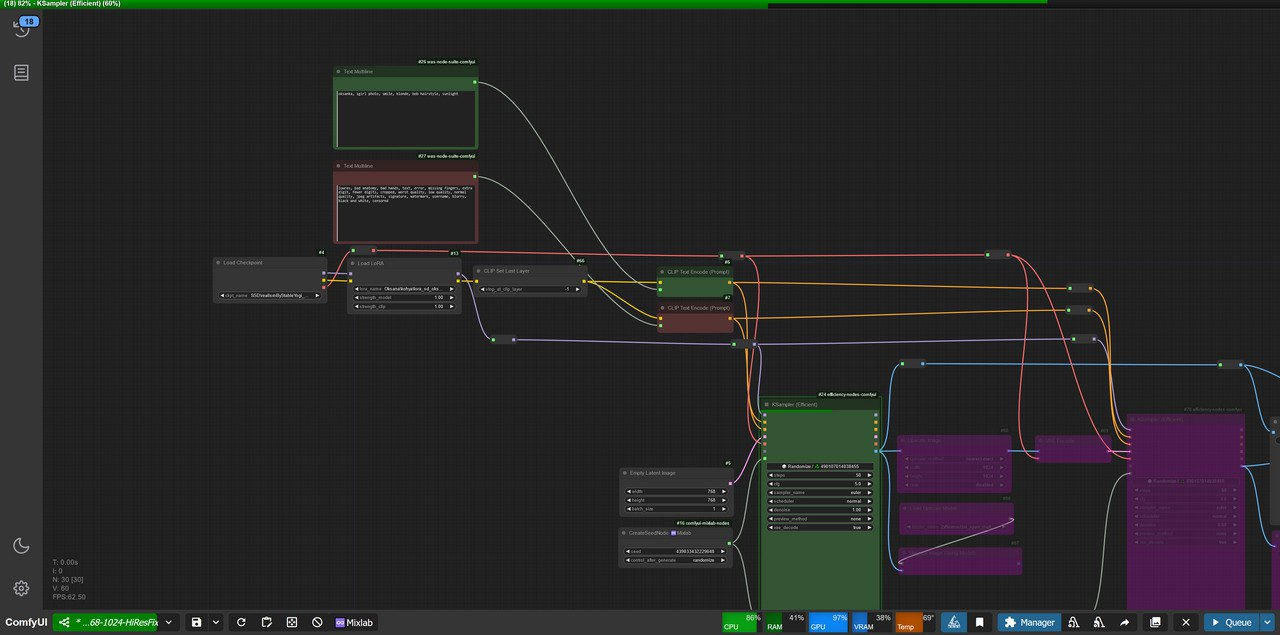
Task: Collapse the red CLIP Text Encode node dot
Action: pyautogui.click(x=663, y=307)
